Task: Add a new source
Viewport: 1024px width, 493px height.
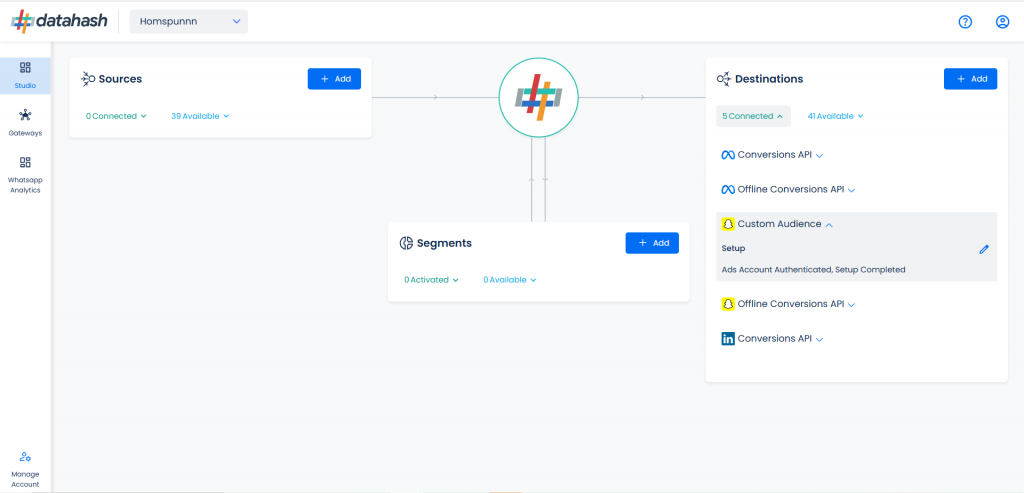Action: (334, 79)
